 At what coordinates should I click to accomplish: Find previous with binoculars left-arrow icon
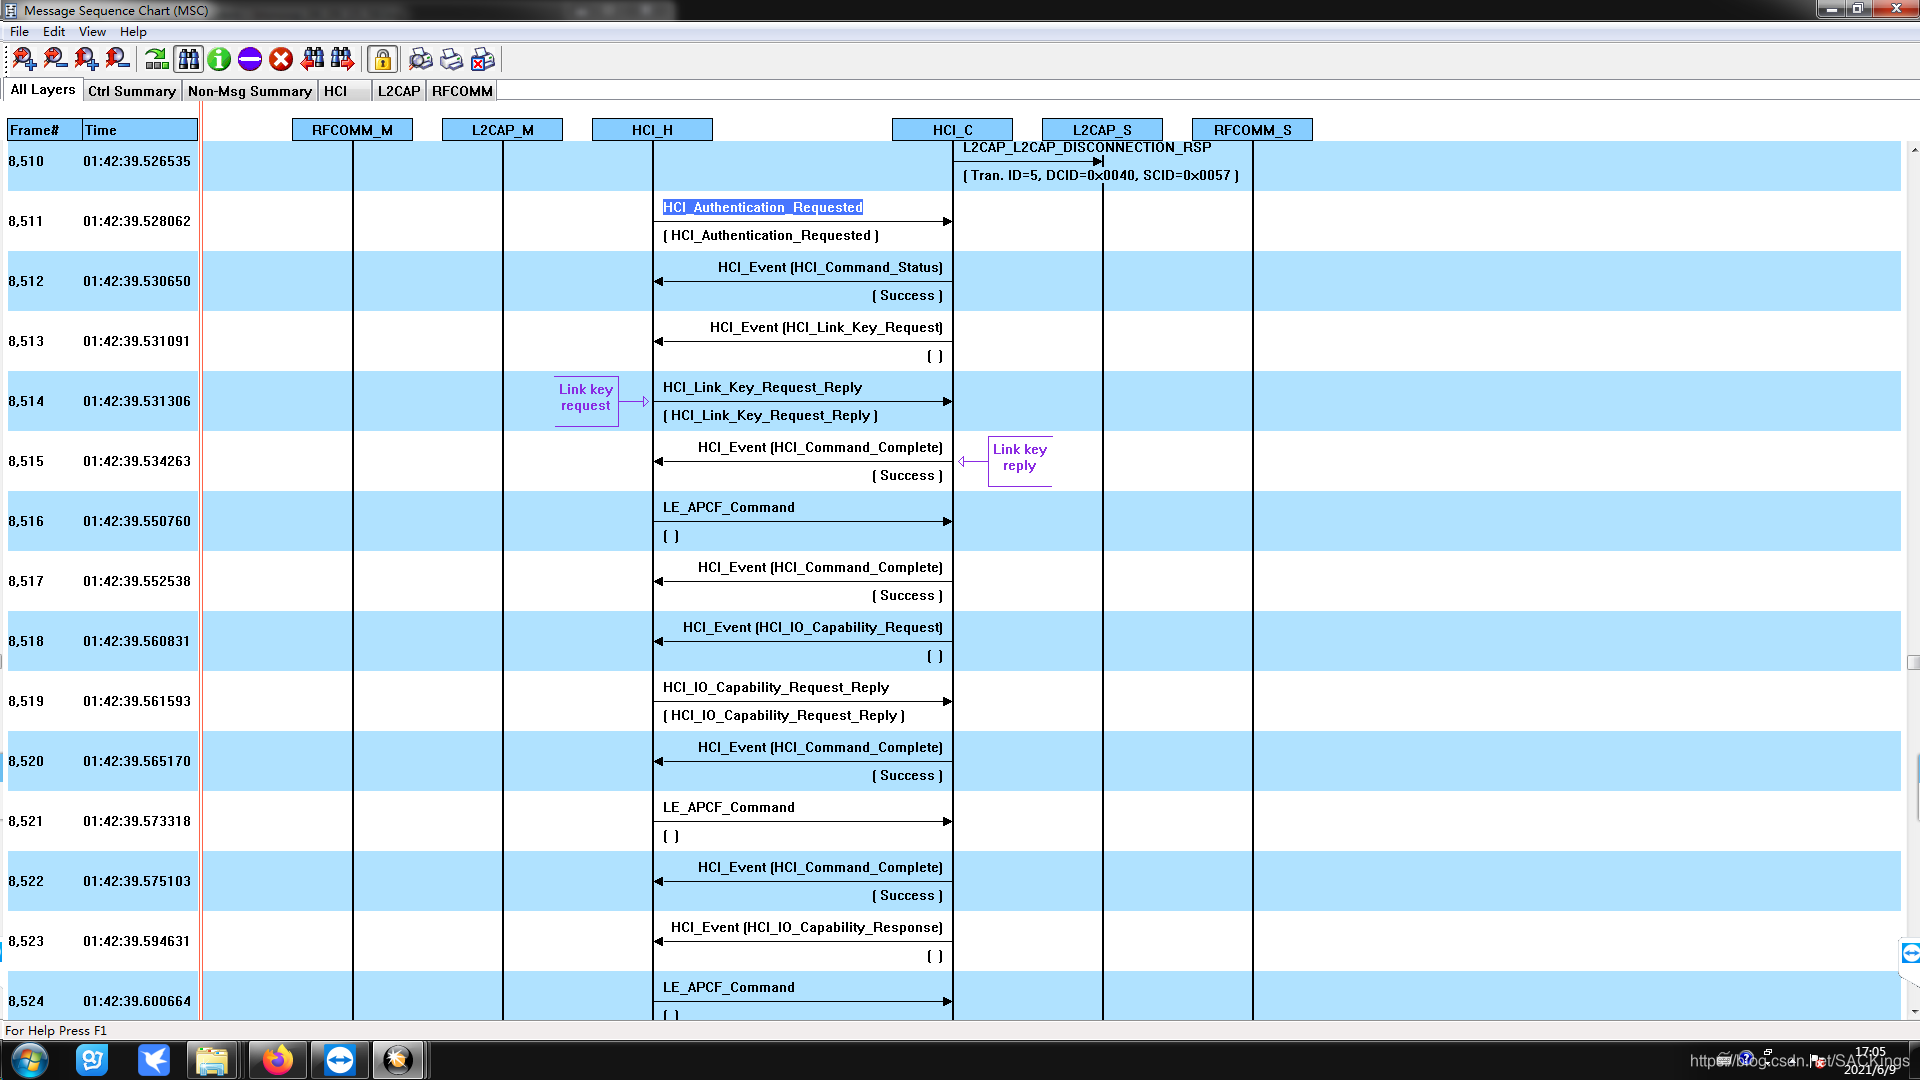point(312,59)
